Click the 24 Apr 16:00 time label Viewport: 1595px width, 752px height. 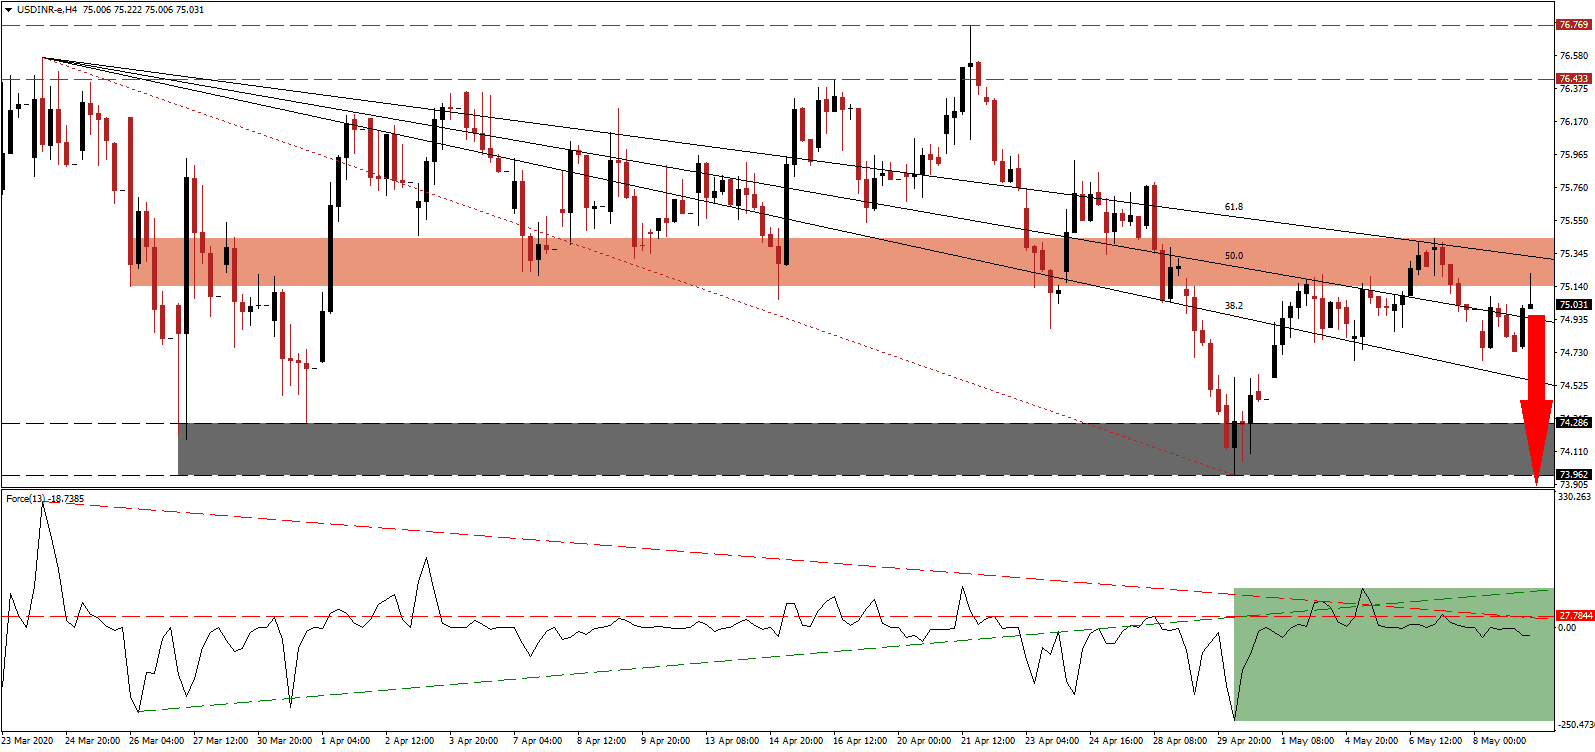[x=1116, y=741]
